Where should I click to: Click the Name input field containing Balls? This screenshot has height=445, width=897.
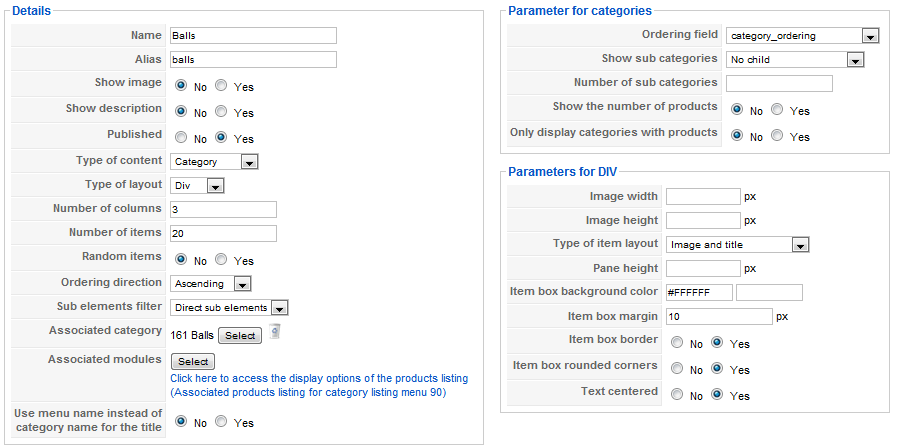click(253, 35)
